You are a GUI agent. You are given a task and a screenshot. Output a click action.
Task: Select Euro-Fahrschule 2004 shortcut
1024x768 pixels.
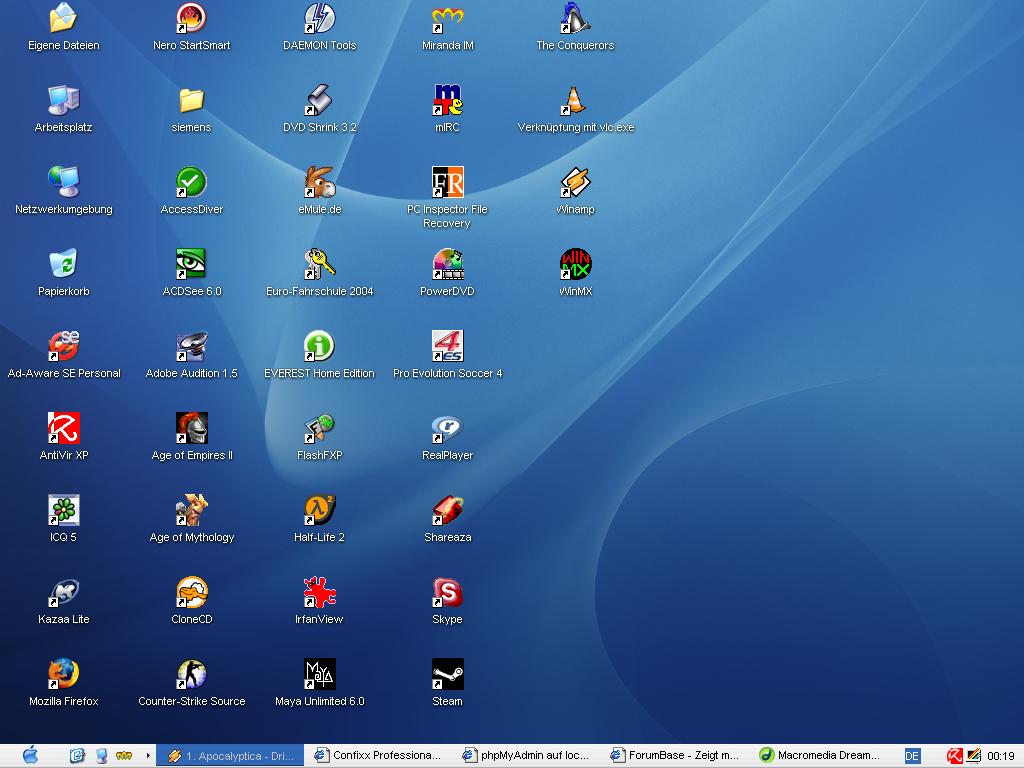(319, 264)
